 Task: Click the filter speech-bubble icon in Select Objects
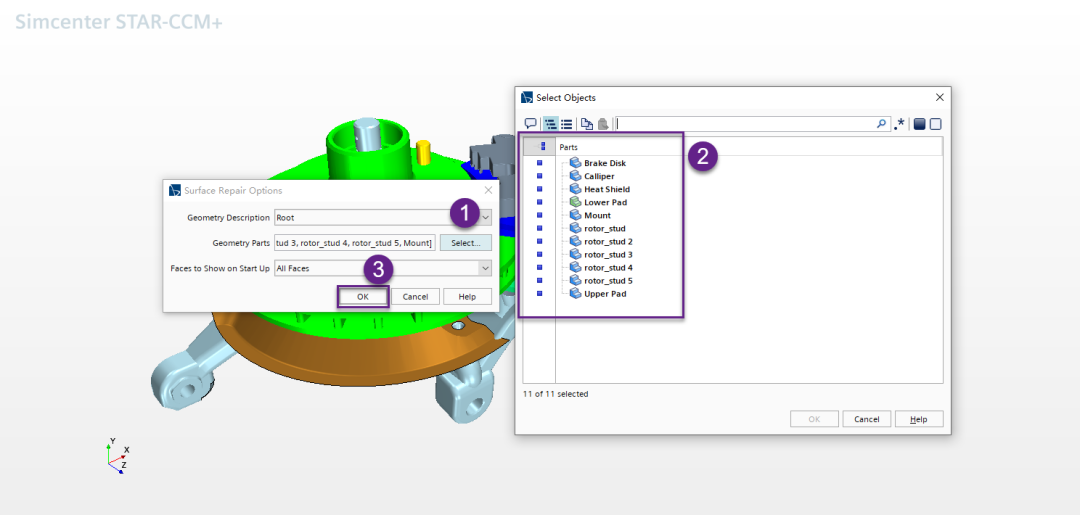(530, 124)
